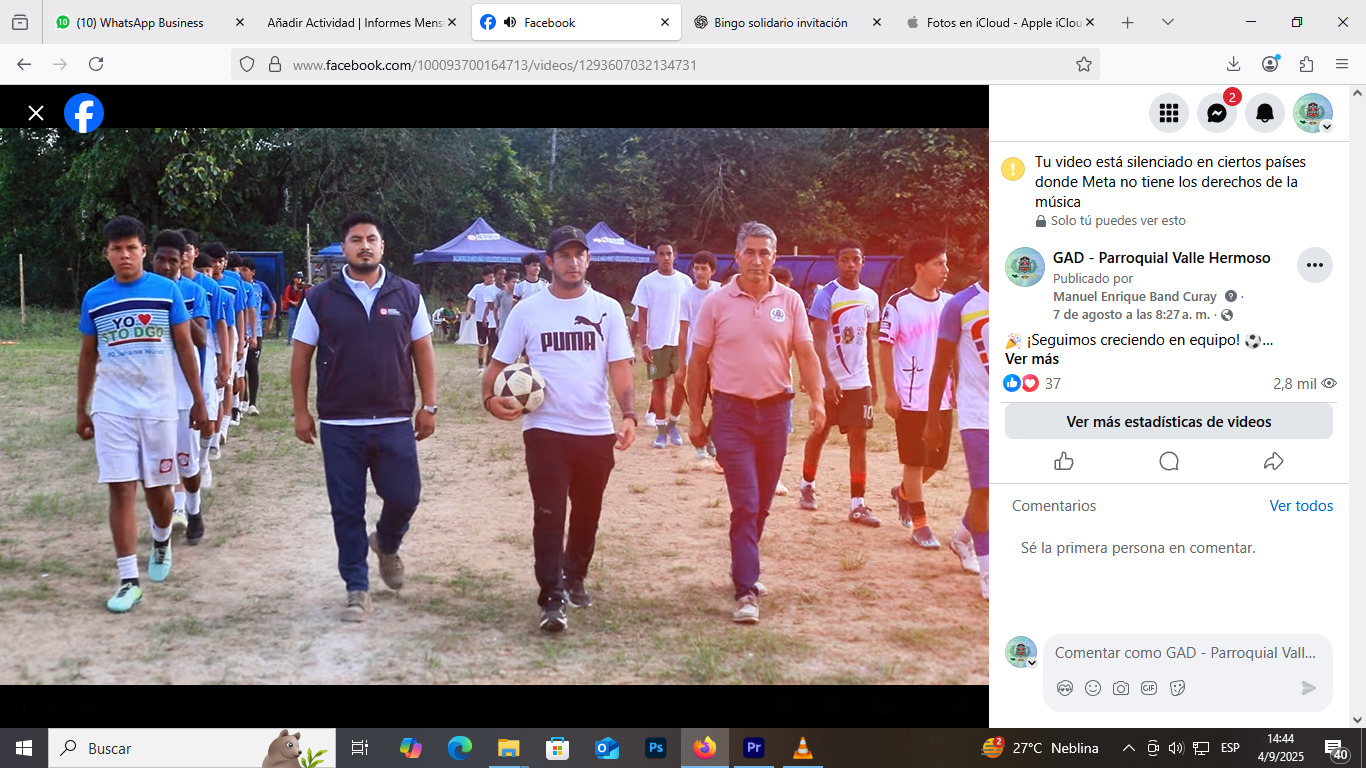Screen dimensions: 1366x768
Task: Open Adobe Premiere Pro from the taskbar
Action: point(753,748)
